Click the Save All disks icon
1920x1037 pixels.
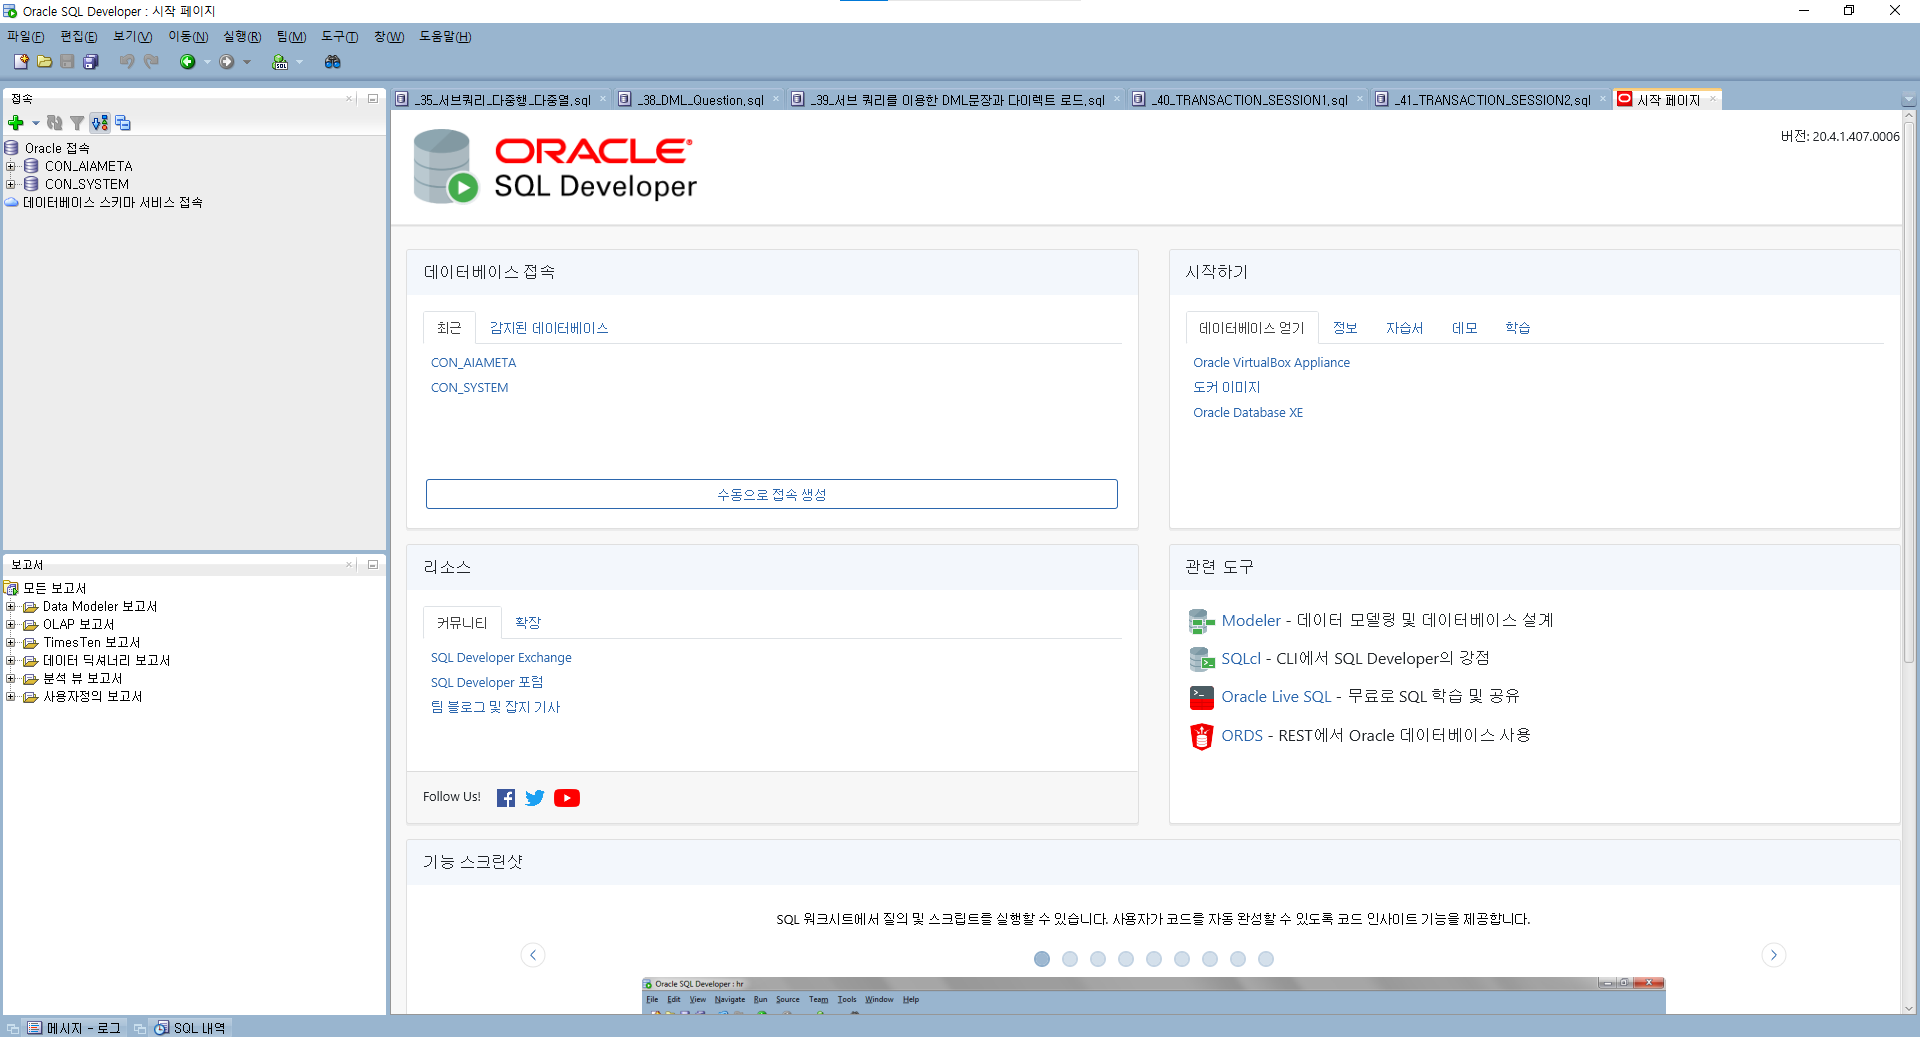91,62
